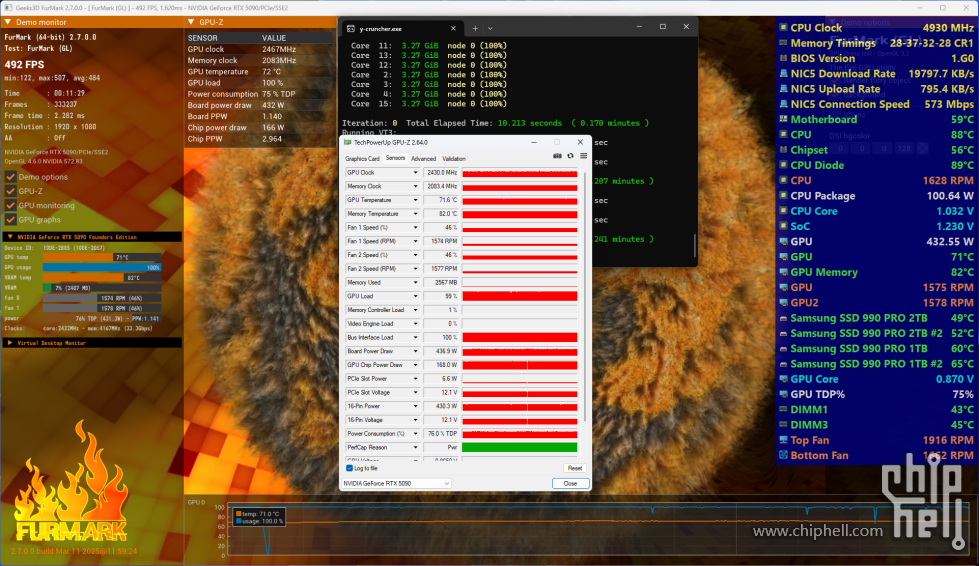Viewport: 979px width, 566px height.
Task: Maximize the y-cruncher terminal window
Action: coord(662,27)
